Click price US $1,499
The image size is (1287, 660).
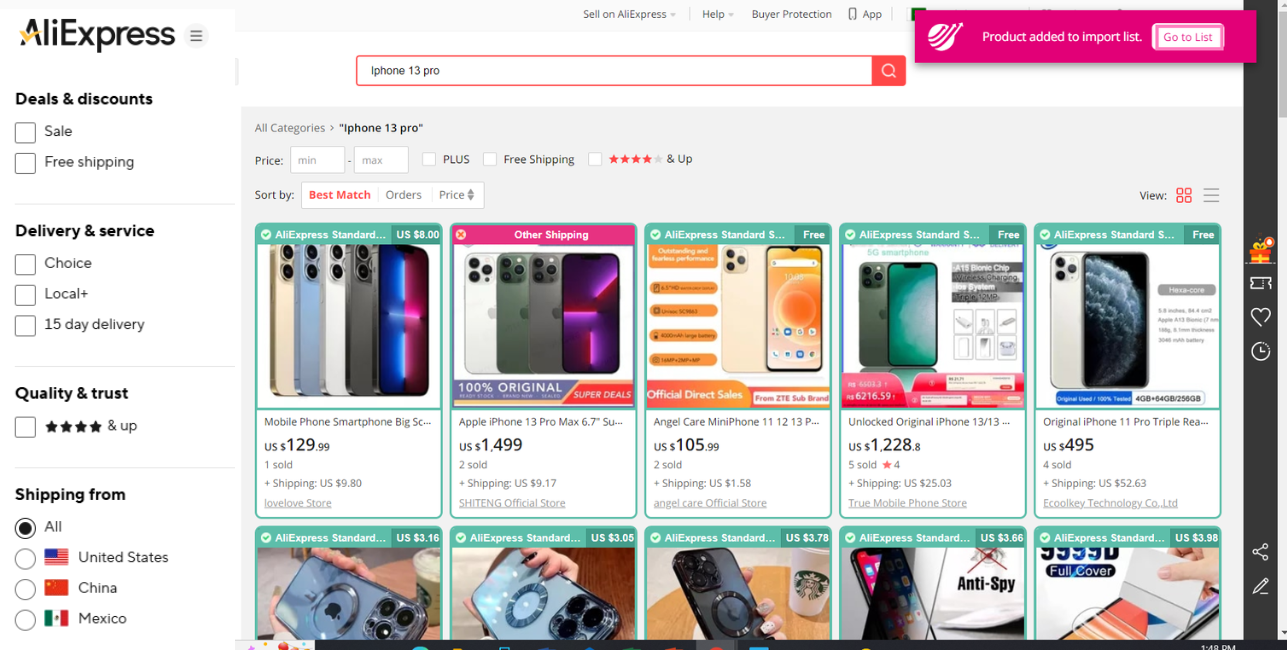click(x=491, y=446)
